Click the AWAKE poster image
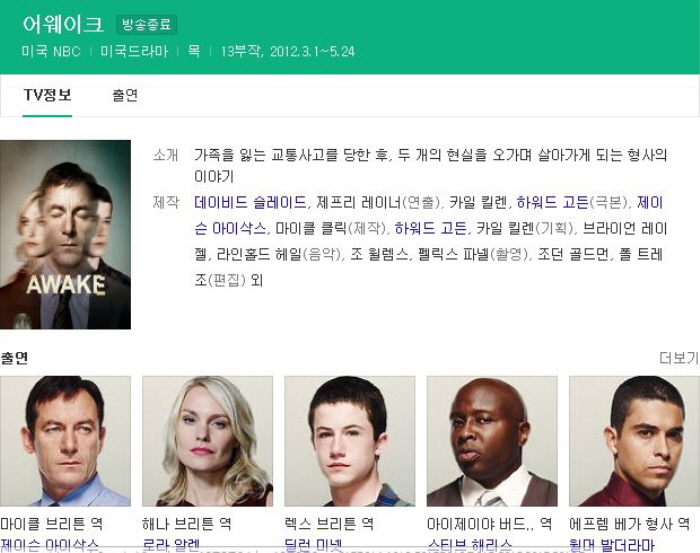Viewport: 700px width, 553px height. tap(65, 235)
